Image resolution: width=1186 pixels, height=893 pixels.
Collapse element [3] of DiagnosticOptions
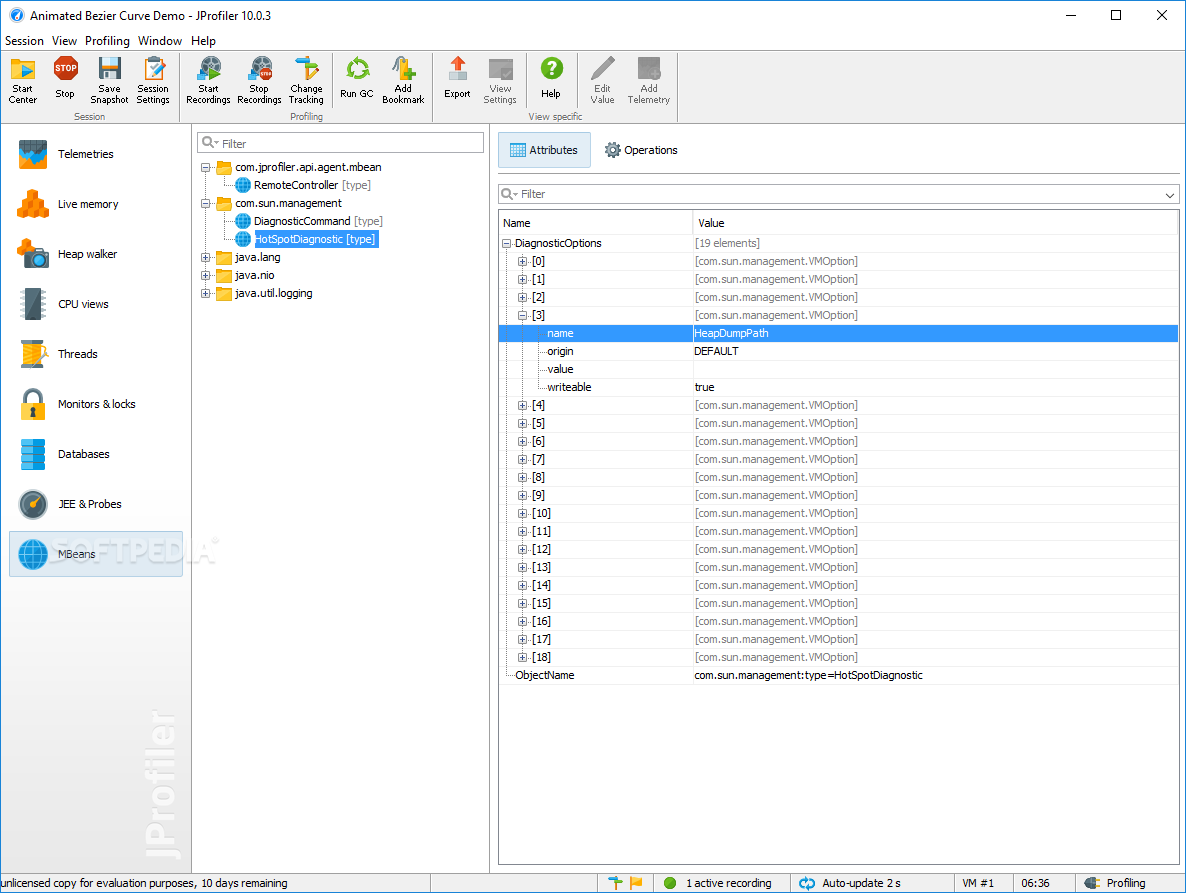[523, 315]
